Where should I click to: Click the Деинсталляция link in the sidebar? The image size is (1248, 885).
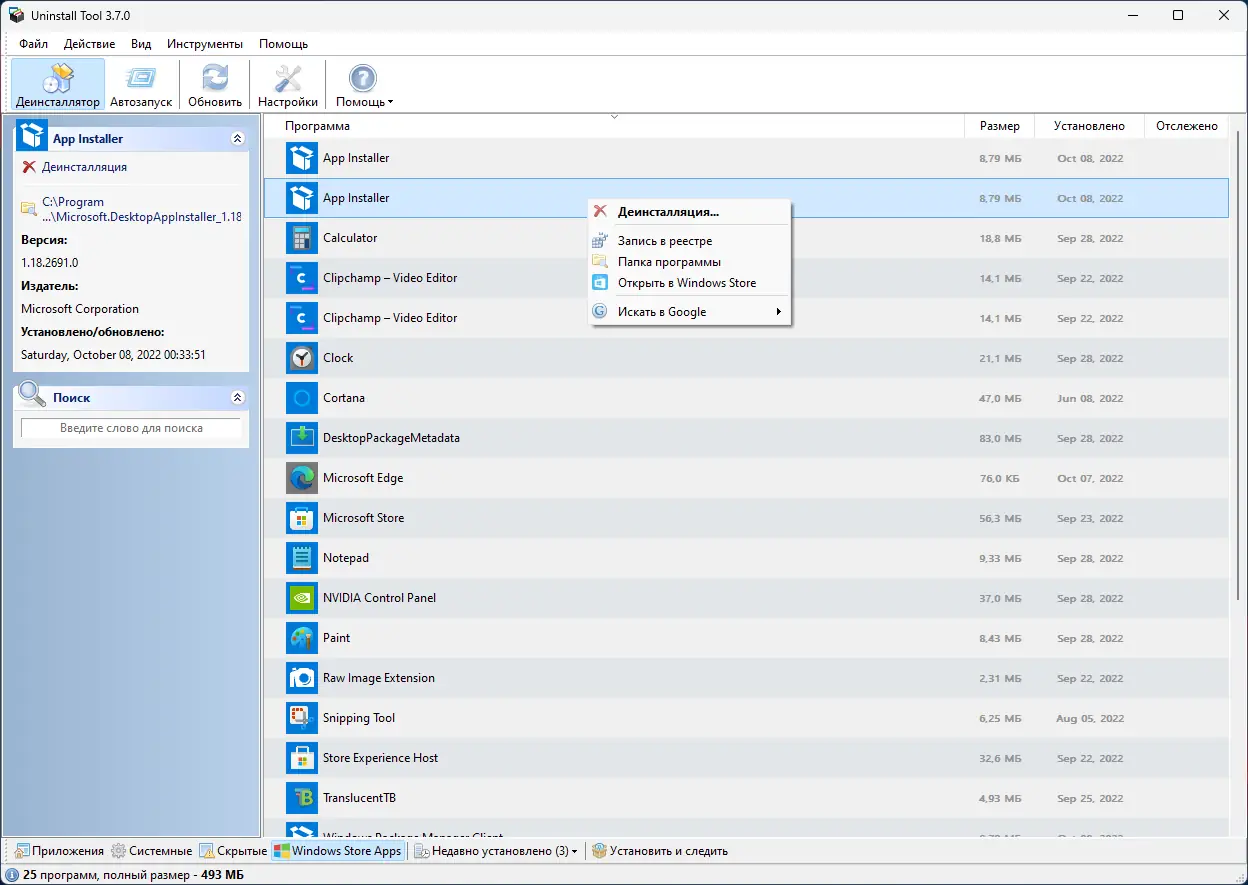coord(84,167)
